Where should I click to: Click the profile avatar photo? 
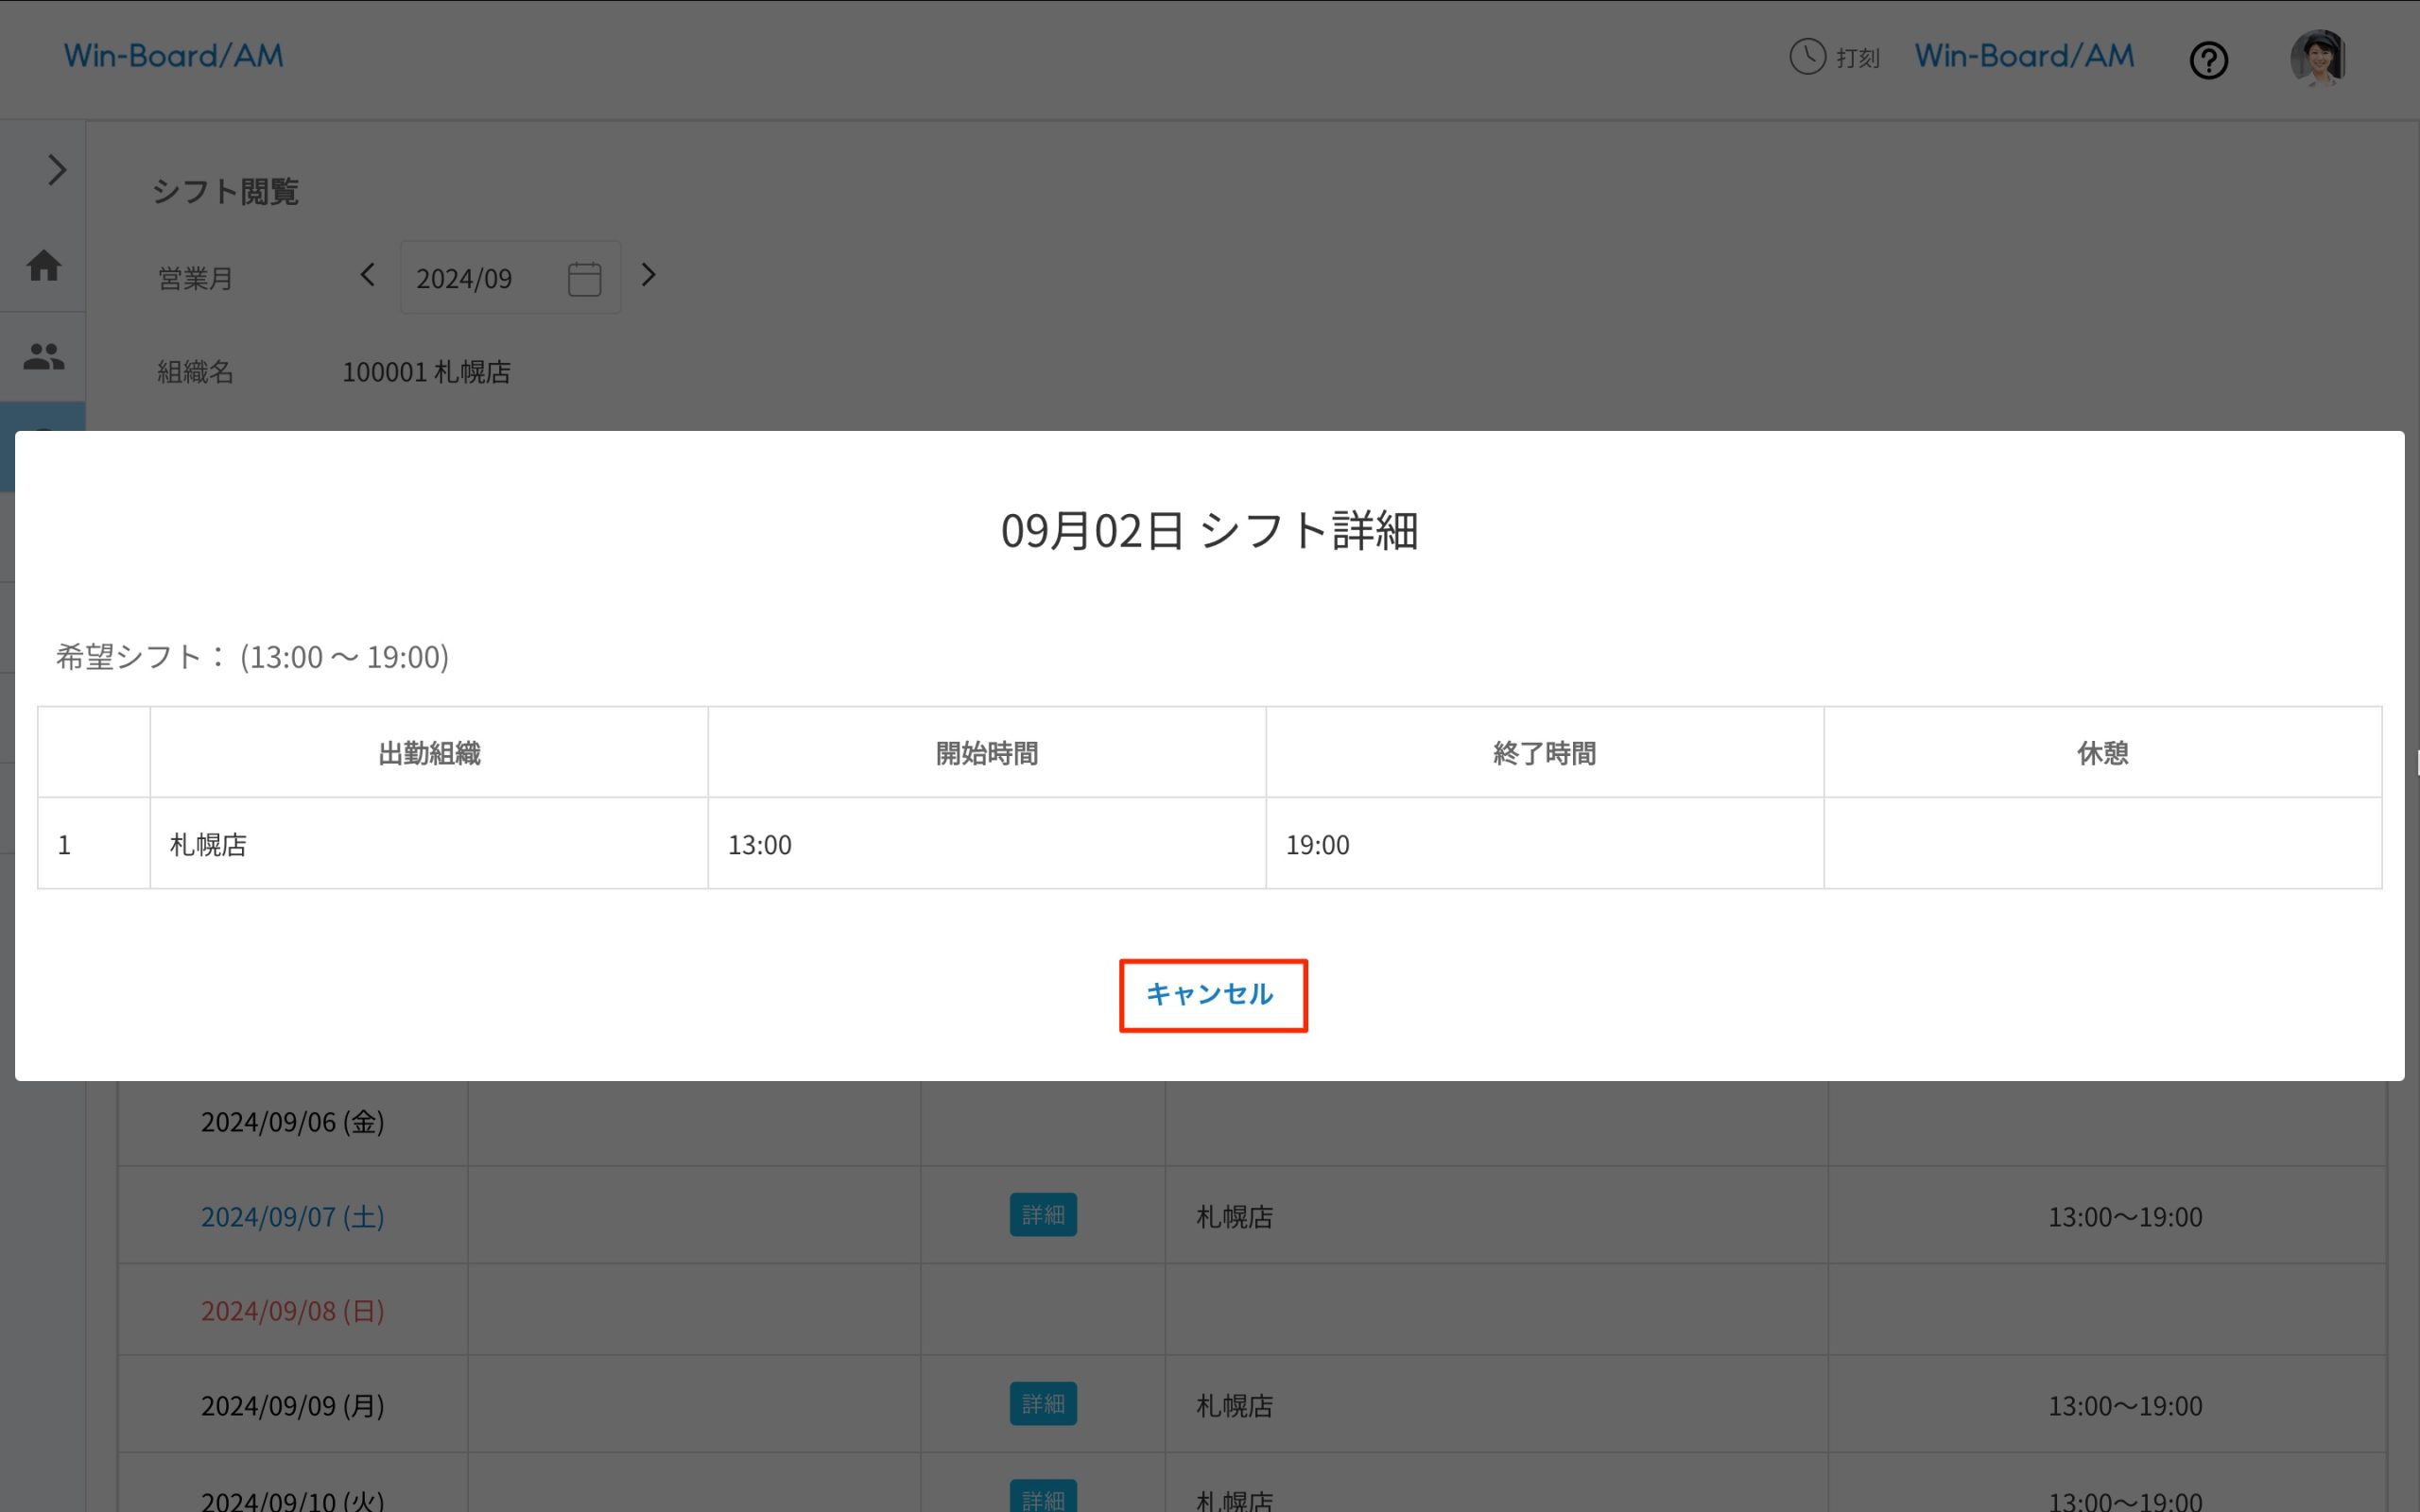tap(2318, 58)
